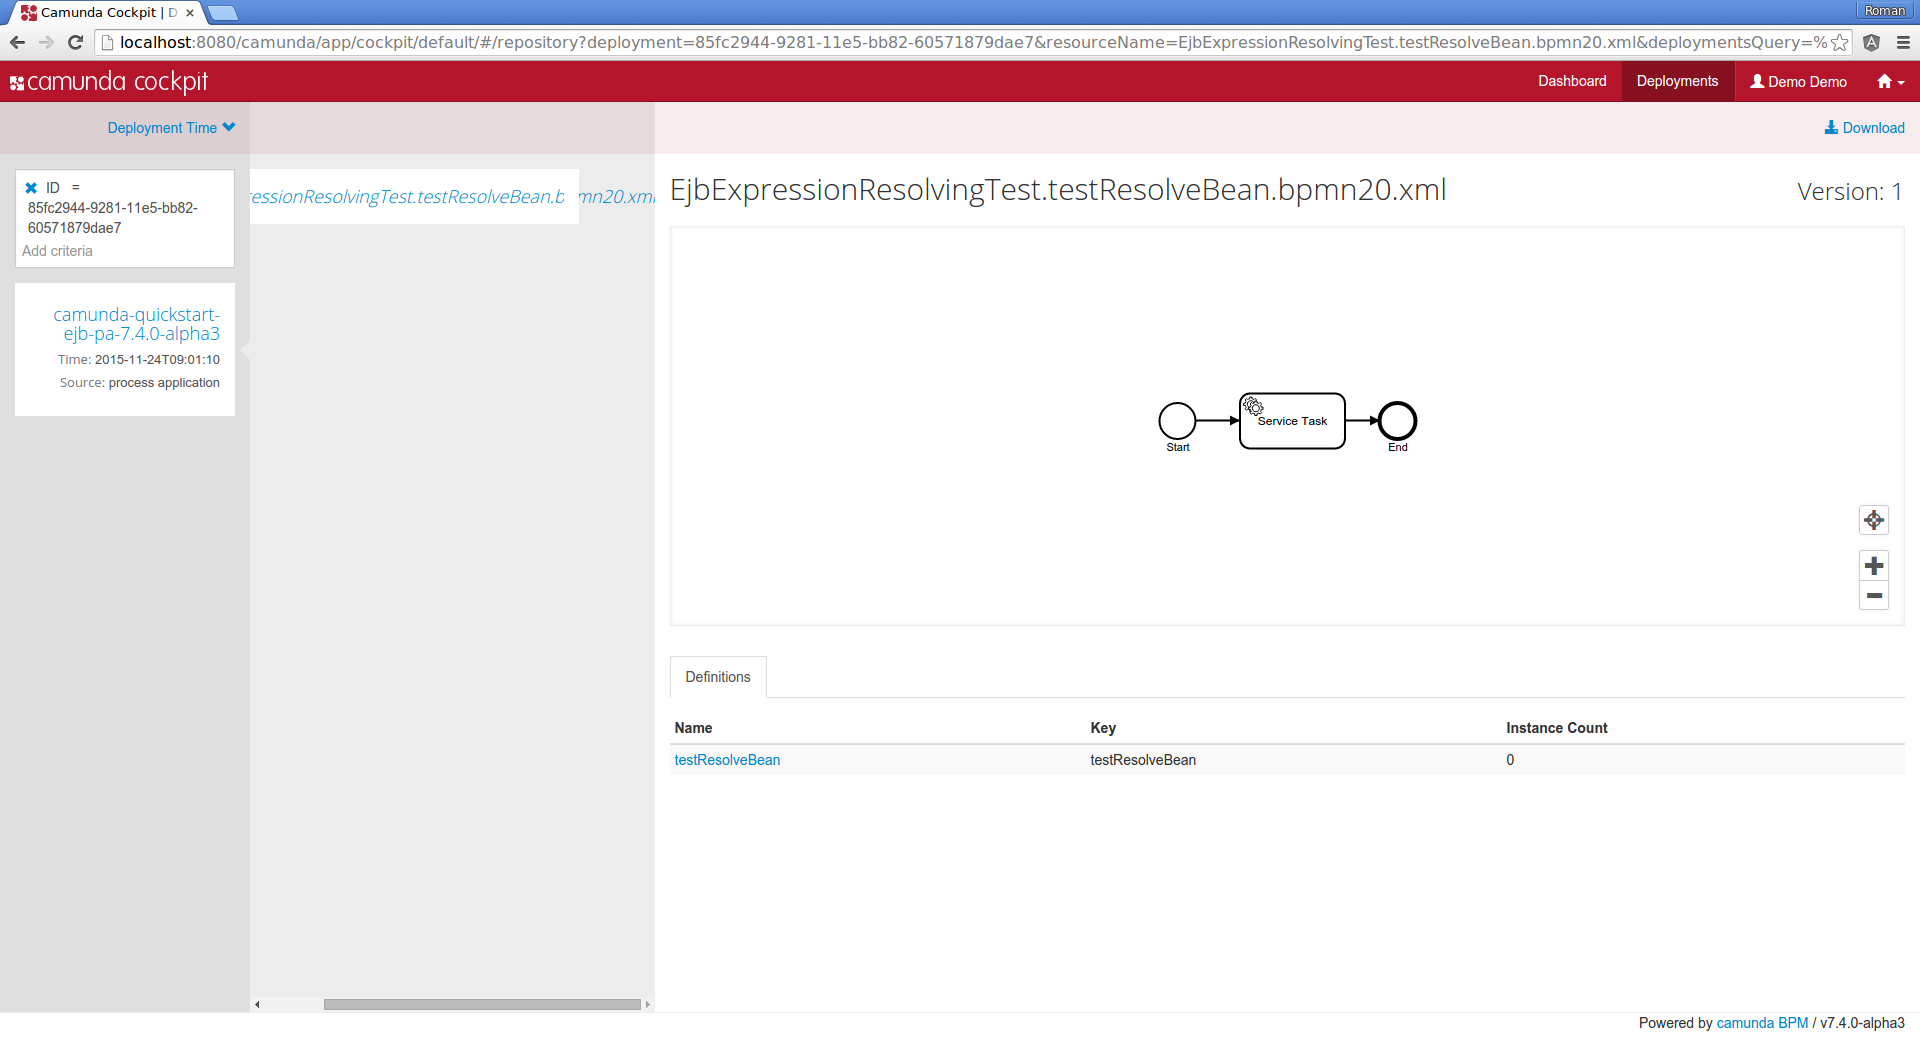Go to the Dashboard menu item

coord(1572,81)
